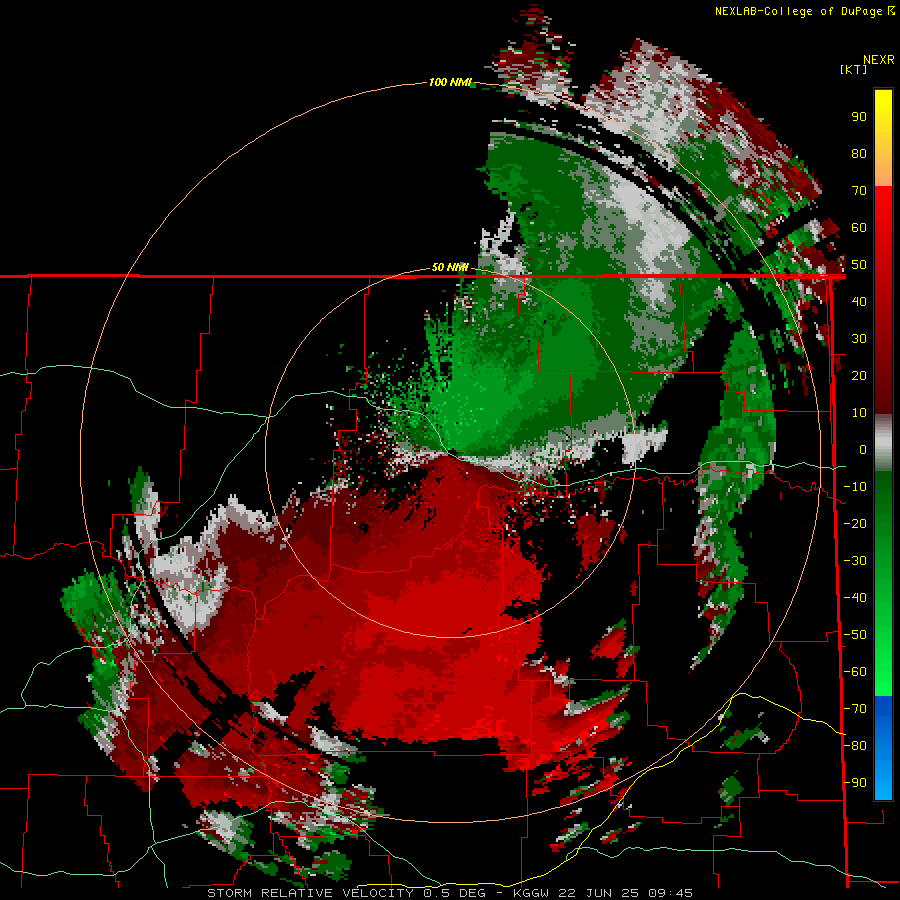
Task: Click the -60 value on the velocity scale
Action: [x=855, y=672]
